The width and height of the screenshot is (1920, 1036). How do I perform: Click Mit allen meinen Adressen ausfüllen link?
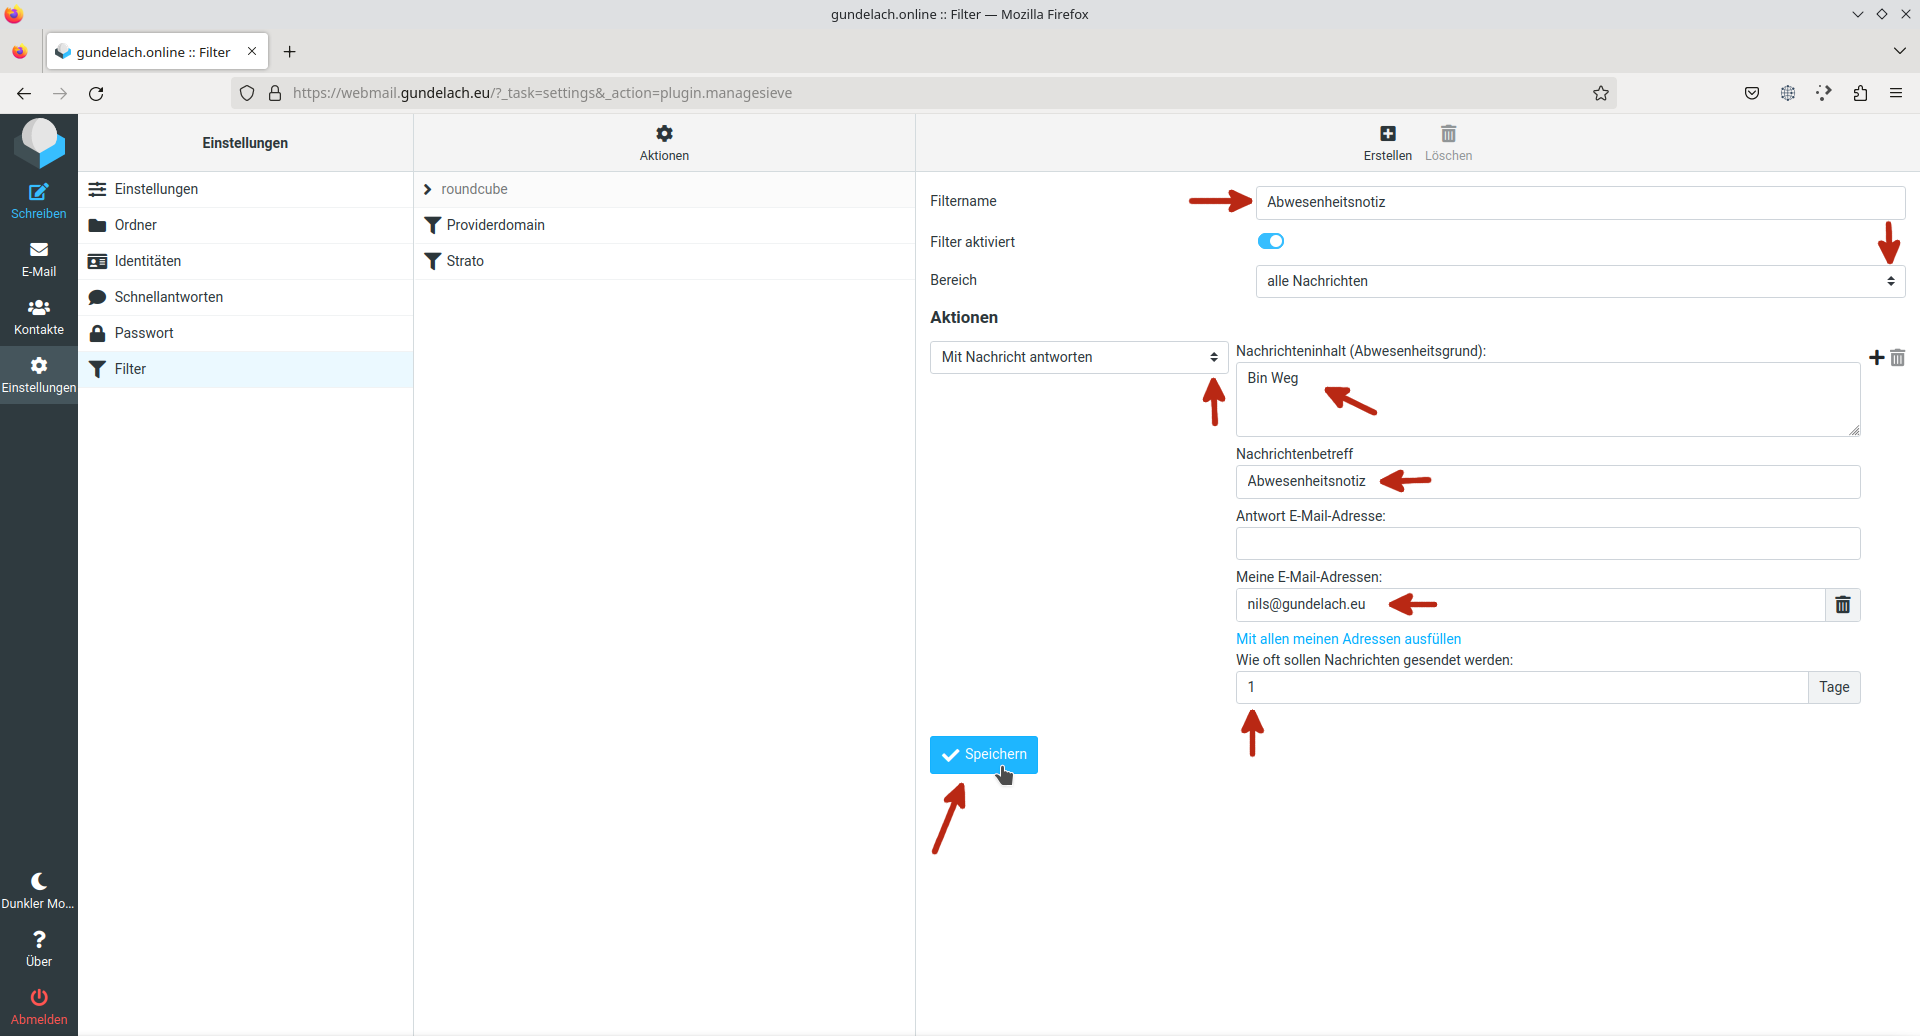pos(1348,639)
